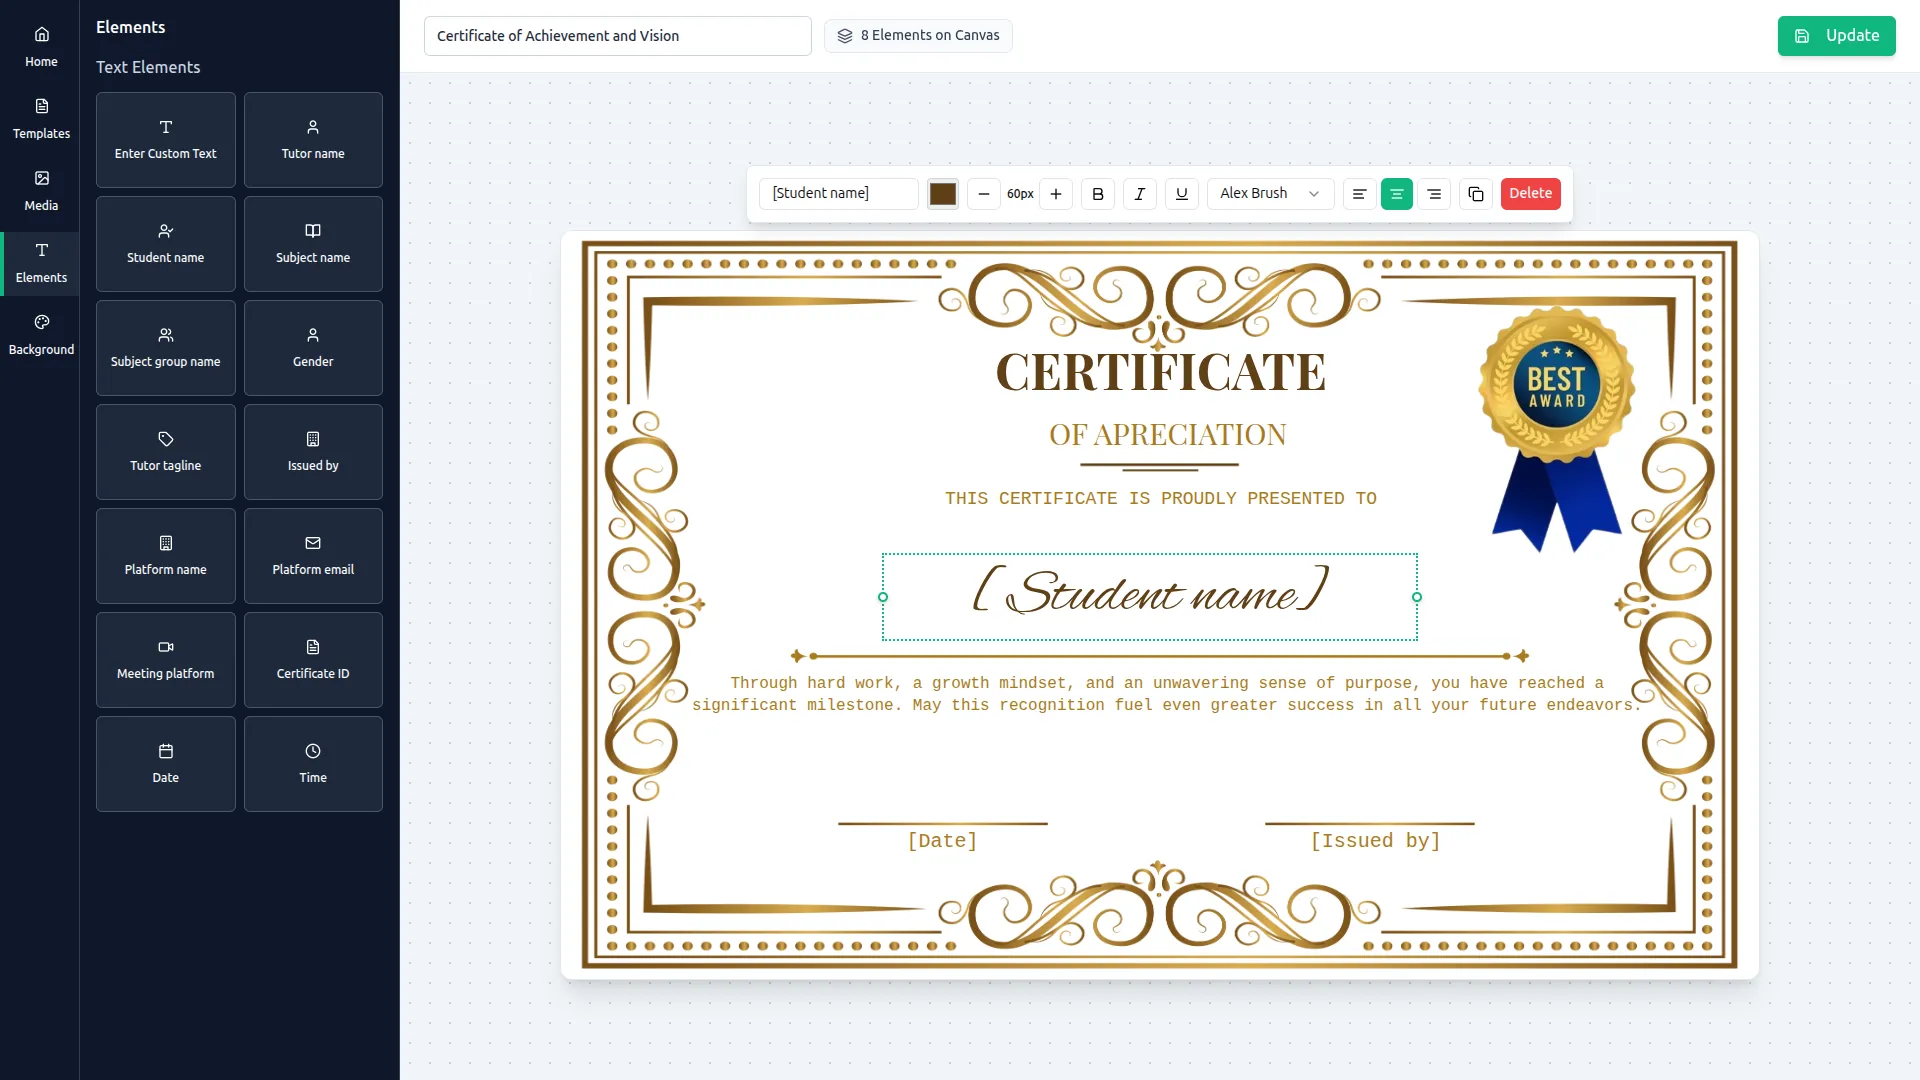Screen dimensions: 1920x1080
Task: Duplicate the selected text element
Action: [1476, 193]
